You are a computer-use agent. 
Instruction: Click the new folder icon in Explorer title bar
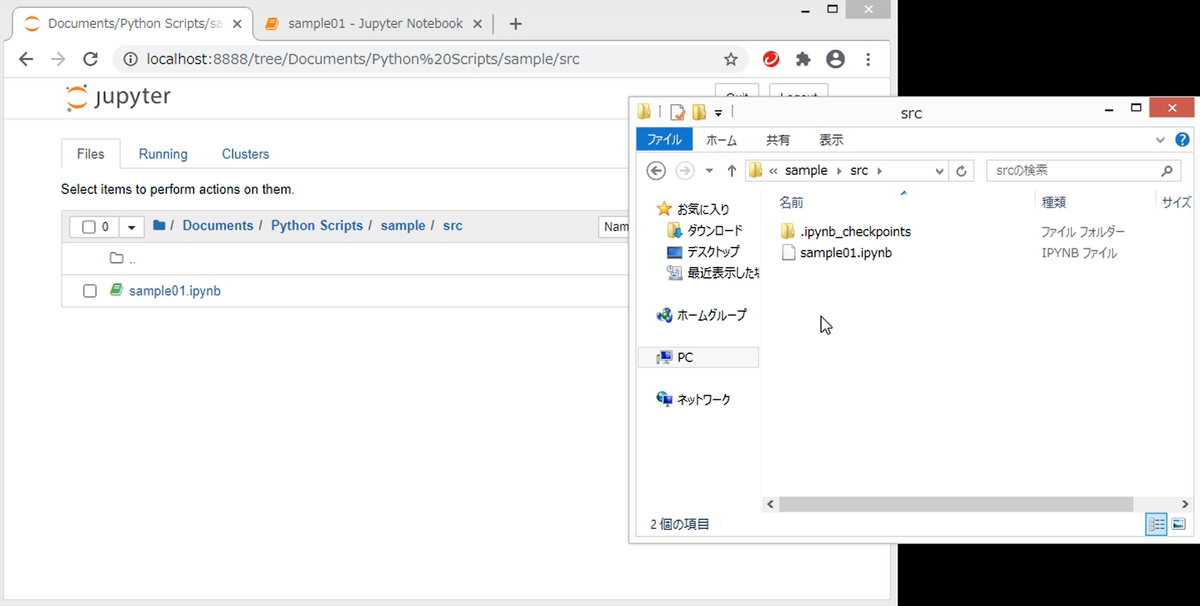(700, 112)
